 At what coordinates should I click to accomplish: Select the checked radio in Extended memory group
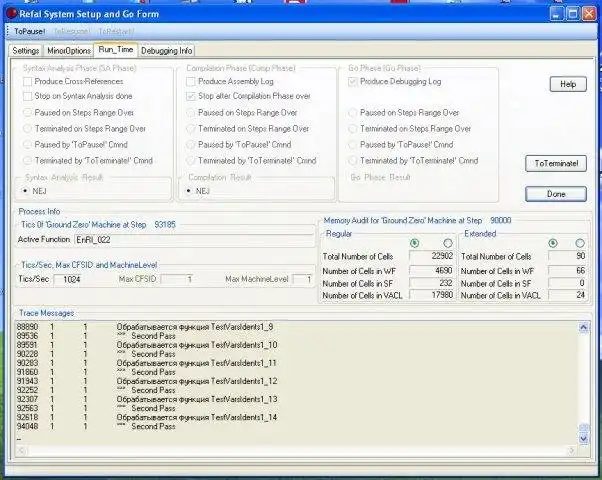pyautogui.click(x=553, y=243)
